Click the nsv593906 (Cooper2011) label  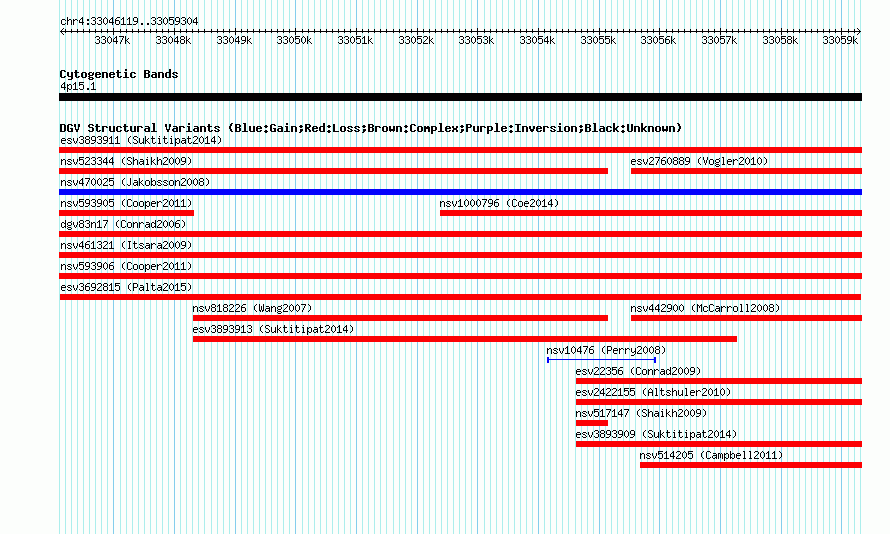pos(126,266)
